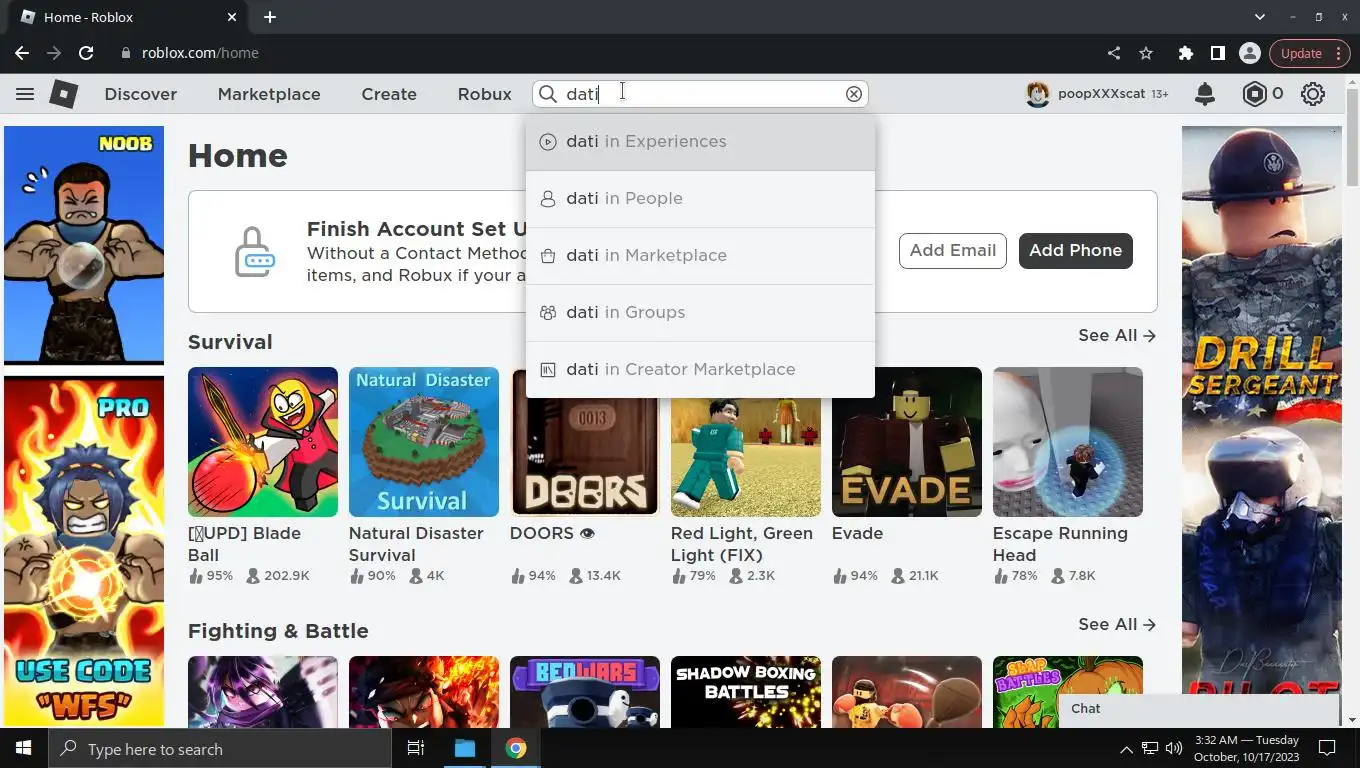
Task: Open the hamburger navigation menu
Action: (x=25, y=94)
